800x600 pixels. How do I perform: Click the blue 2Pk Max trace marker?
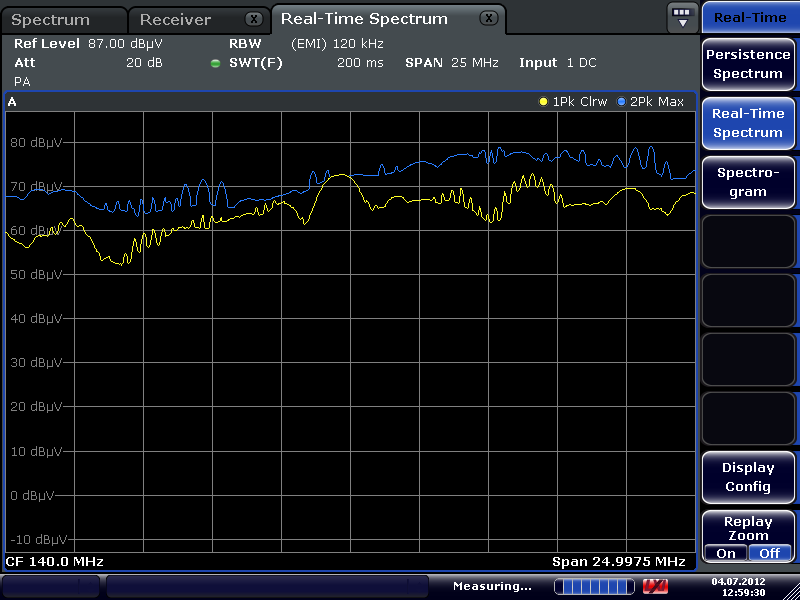pos(621,102)
